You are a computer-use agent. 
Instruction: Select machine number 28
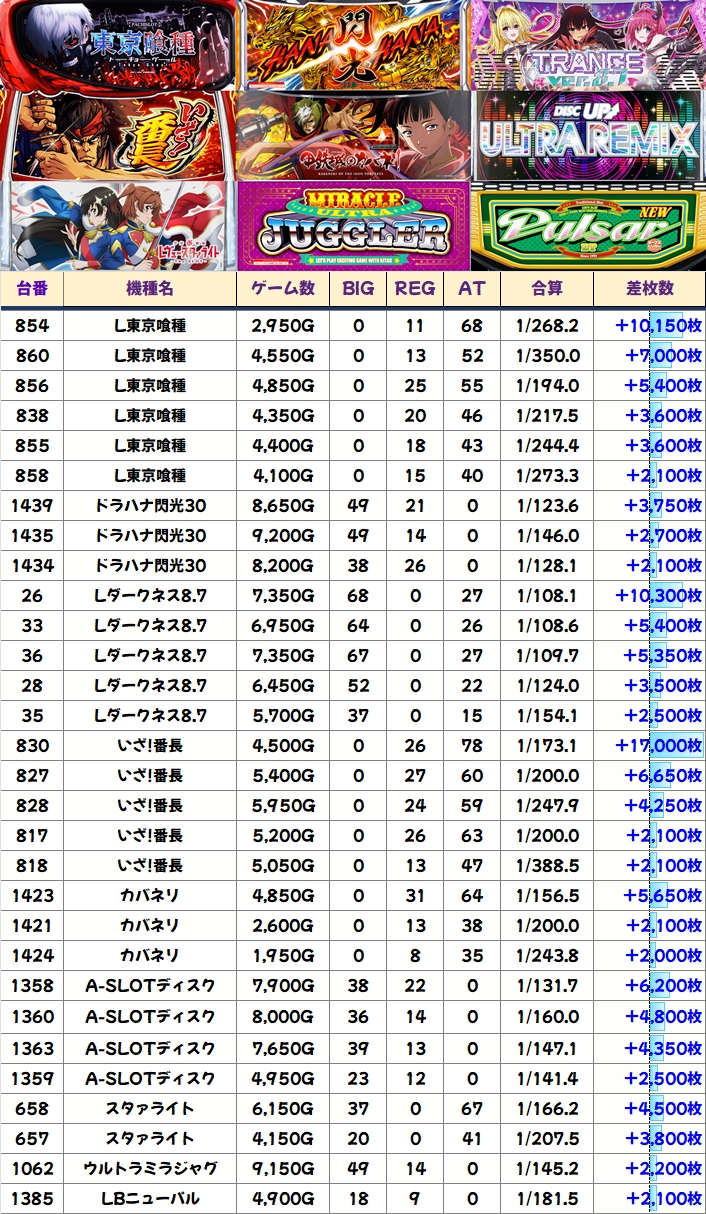32,685
